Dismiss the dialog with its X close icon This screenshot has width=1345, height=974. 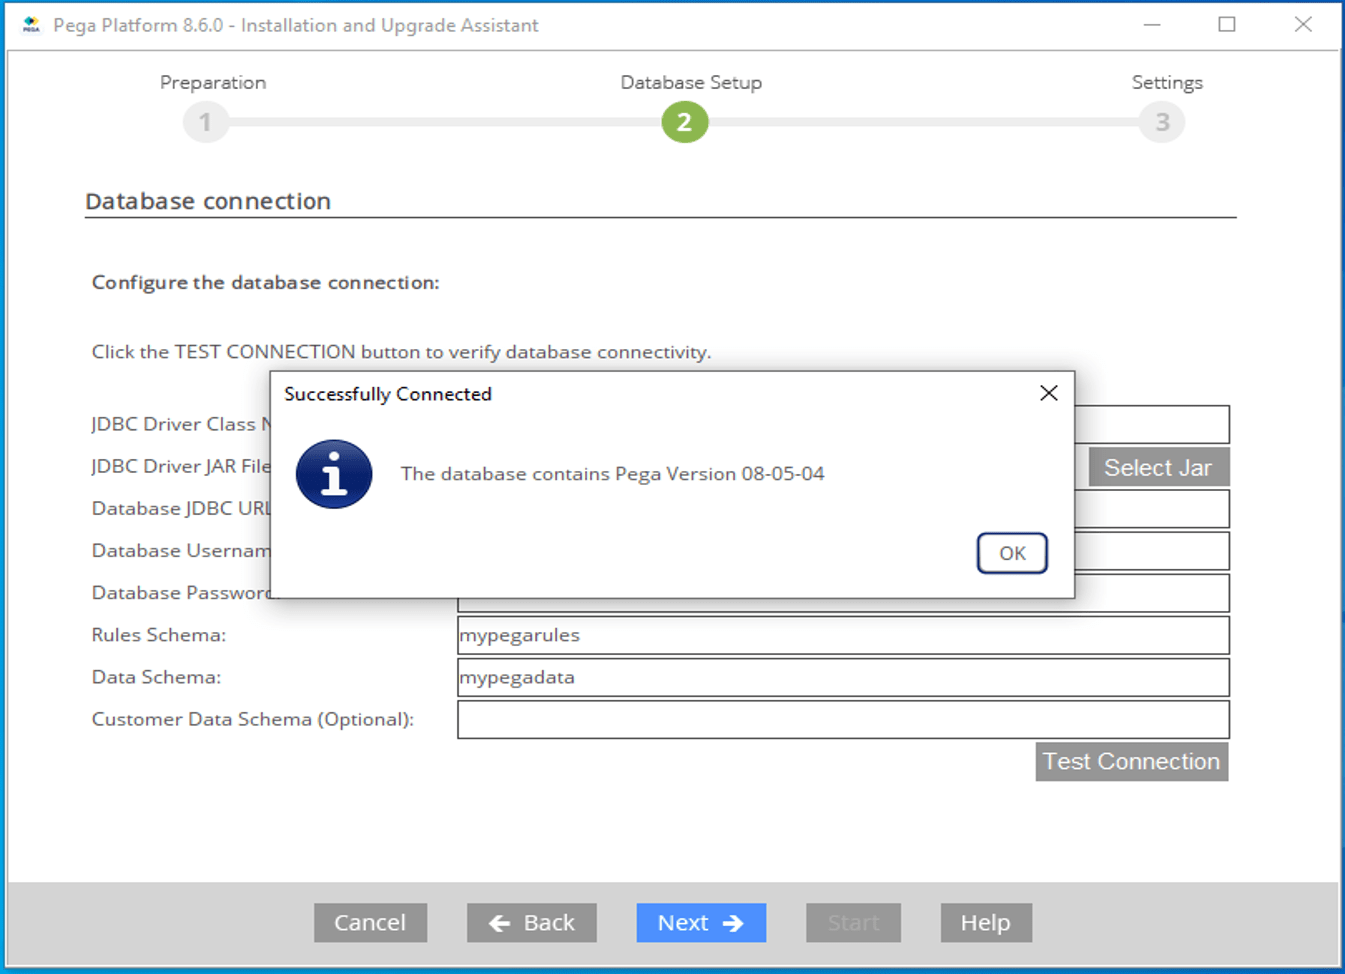(x=1048, y=393)
